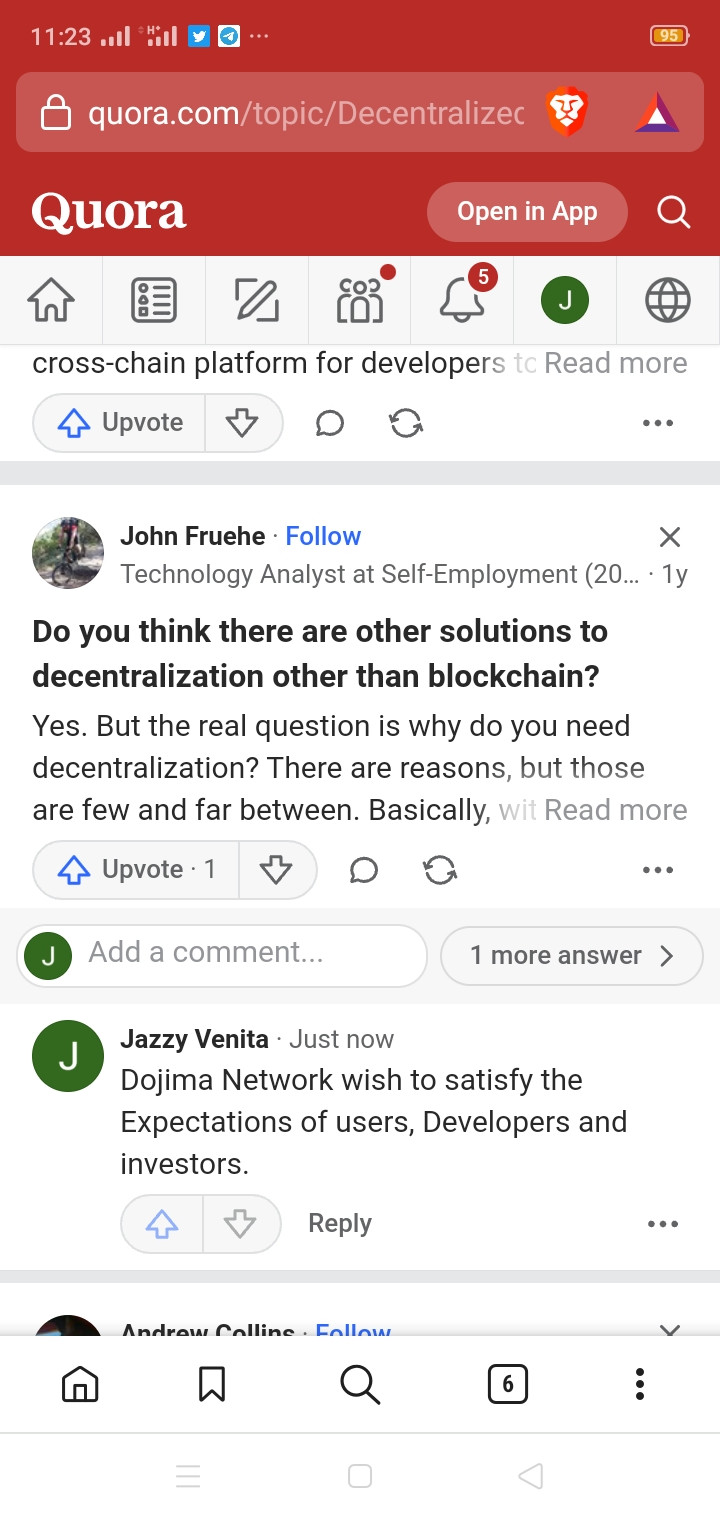Upvote John Fruehe's answer
This screenshot has height=1520, width=720.
tap(136, 869)
